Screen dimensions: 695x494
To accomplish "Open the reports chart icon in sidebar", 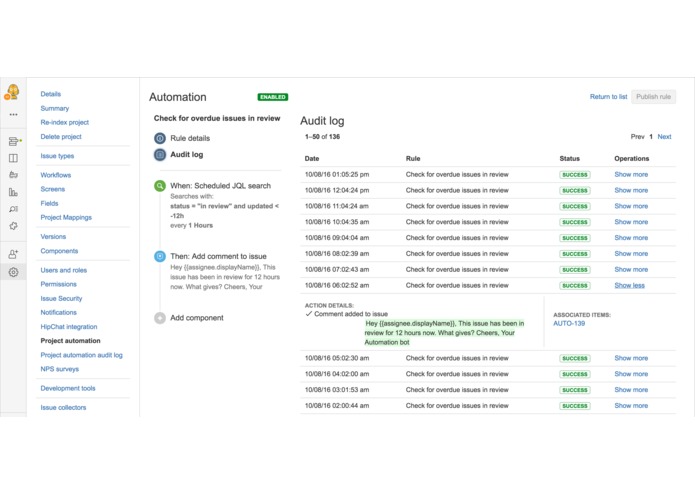I will click(13, 192).
